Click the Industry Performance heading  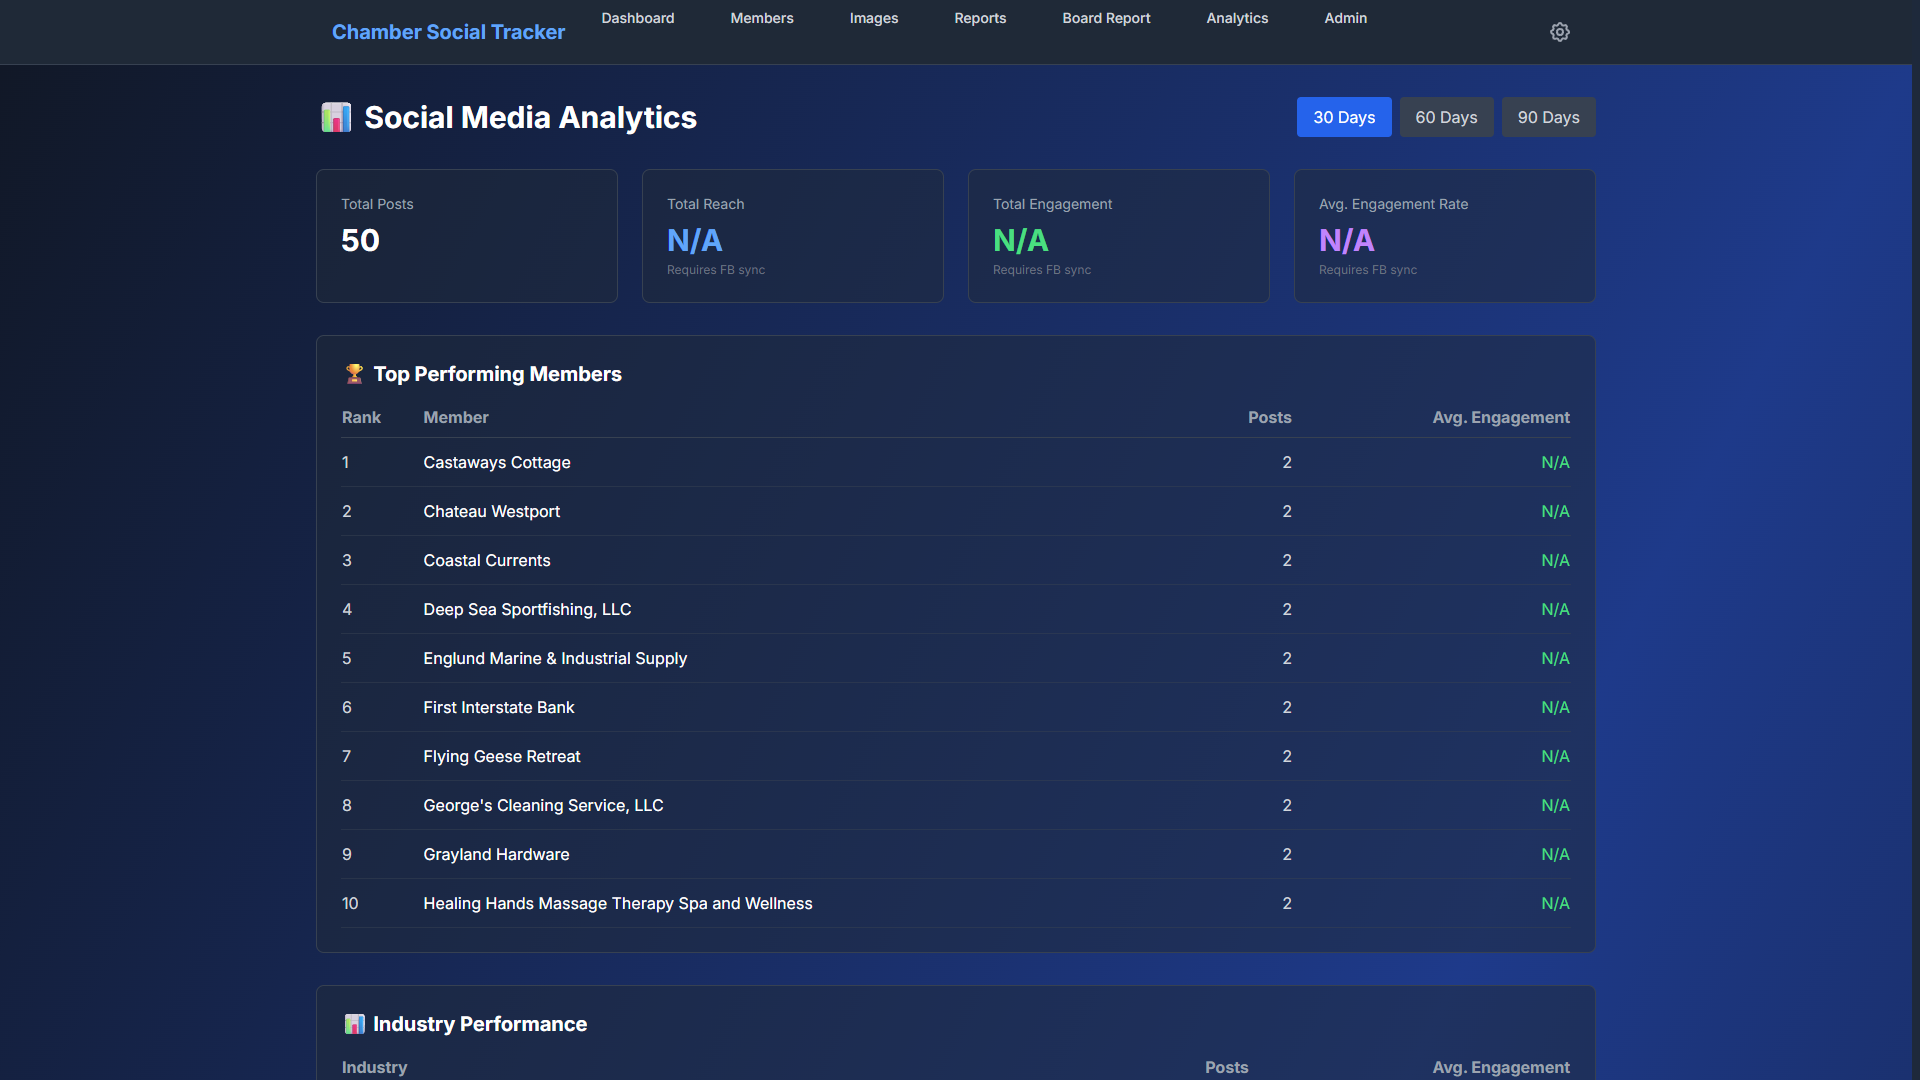pos(480,1024)
